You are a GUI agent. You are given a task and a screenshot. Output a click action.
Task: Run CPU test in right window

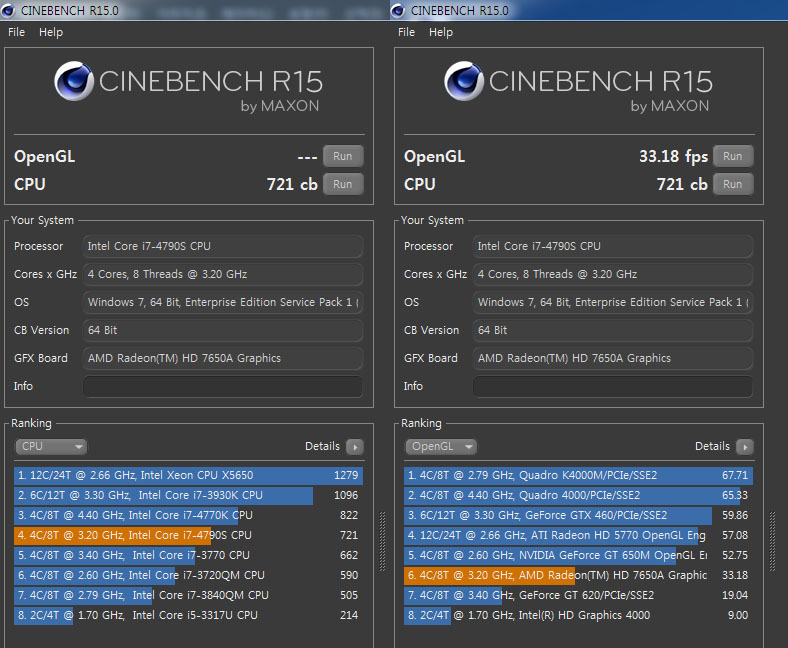tap(733, 184)
